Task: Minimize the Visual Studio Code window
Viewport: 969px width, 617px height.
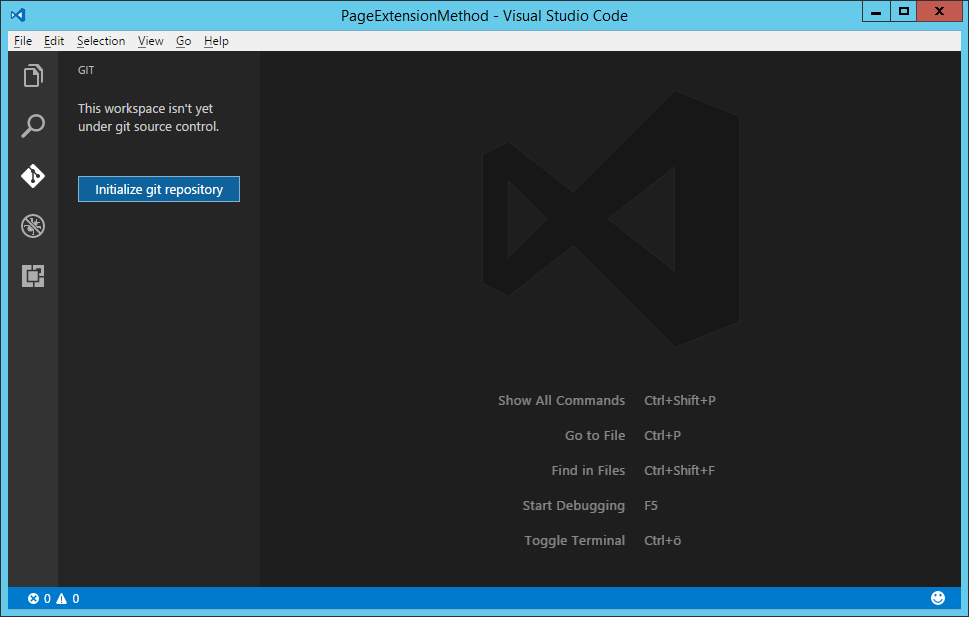Action: [876, 12]
